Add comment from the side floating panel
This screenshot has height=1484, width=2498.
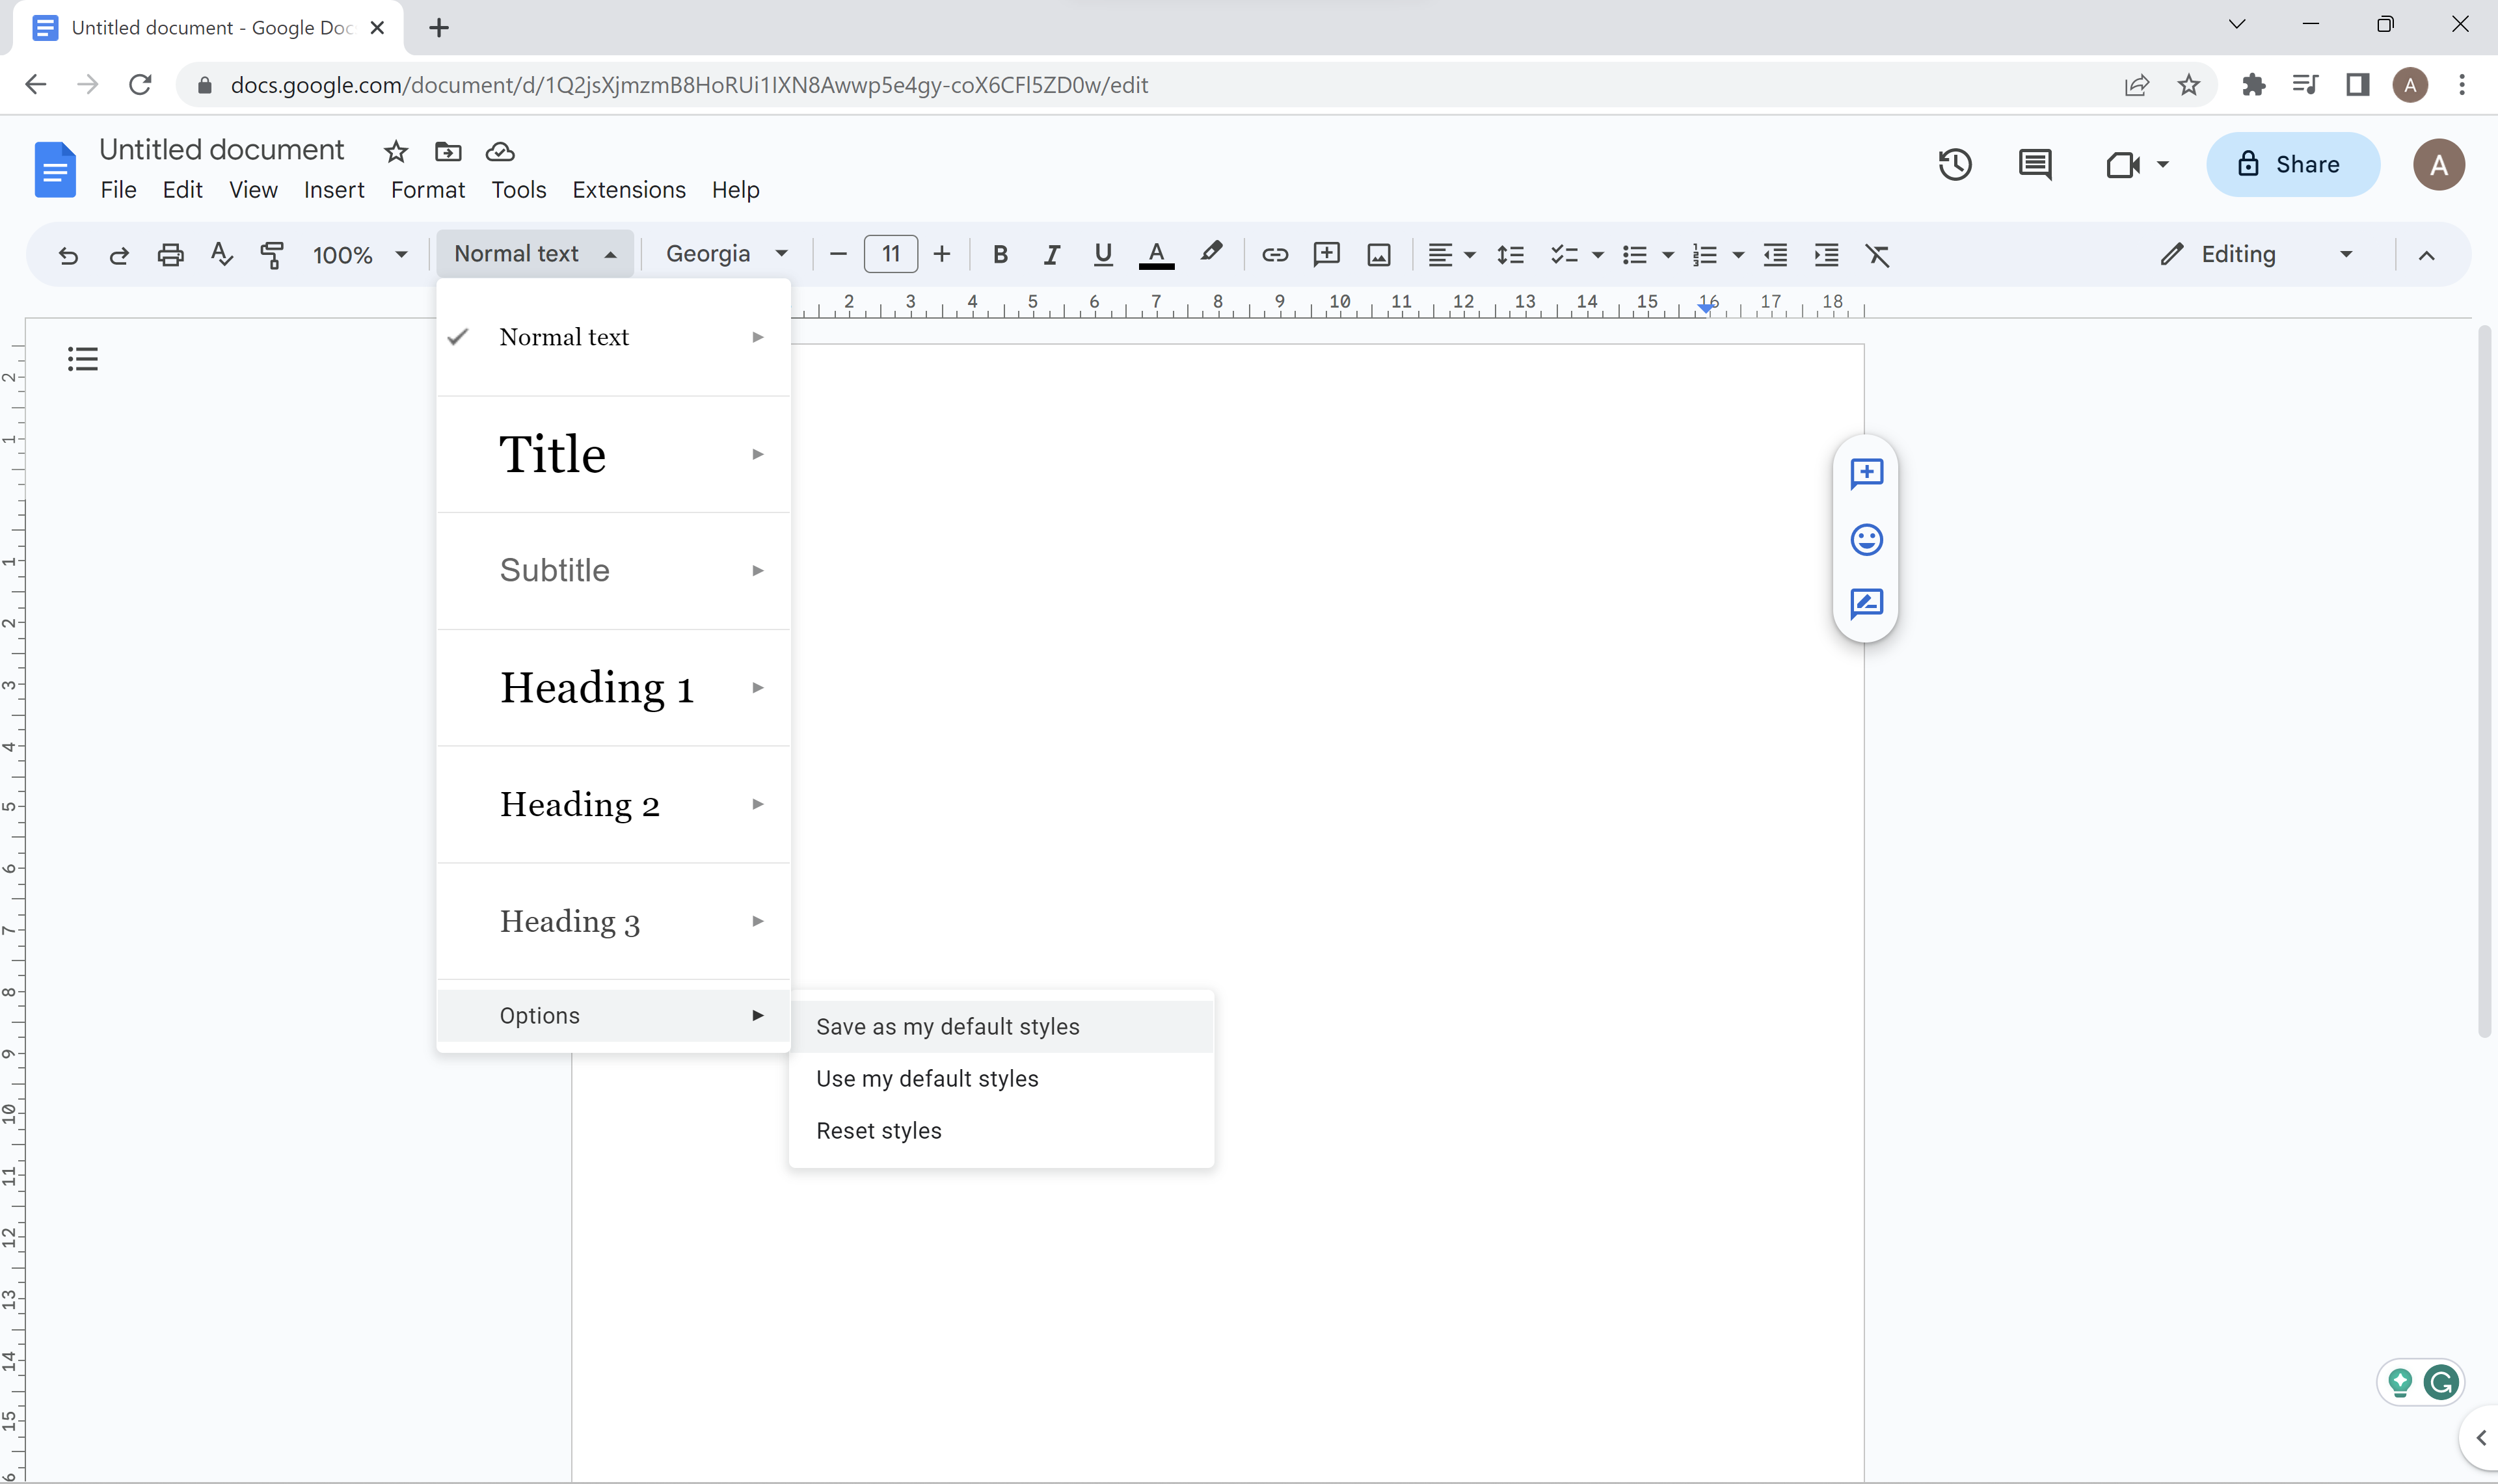tap(1866, 473)
